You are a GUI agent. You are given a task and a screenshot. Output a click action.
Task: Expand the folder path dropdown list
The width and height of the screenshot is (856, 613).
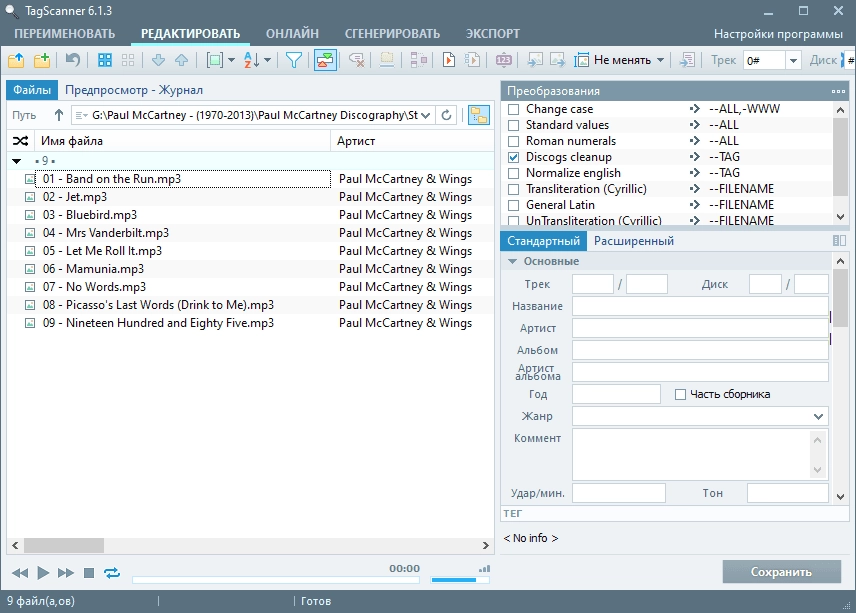[426, 115]
